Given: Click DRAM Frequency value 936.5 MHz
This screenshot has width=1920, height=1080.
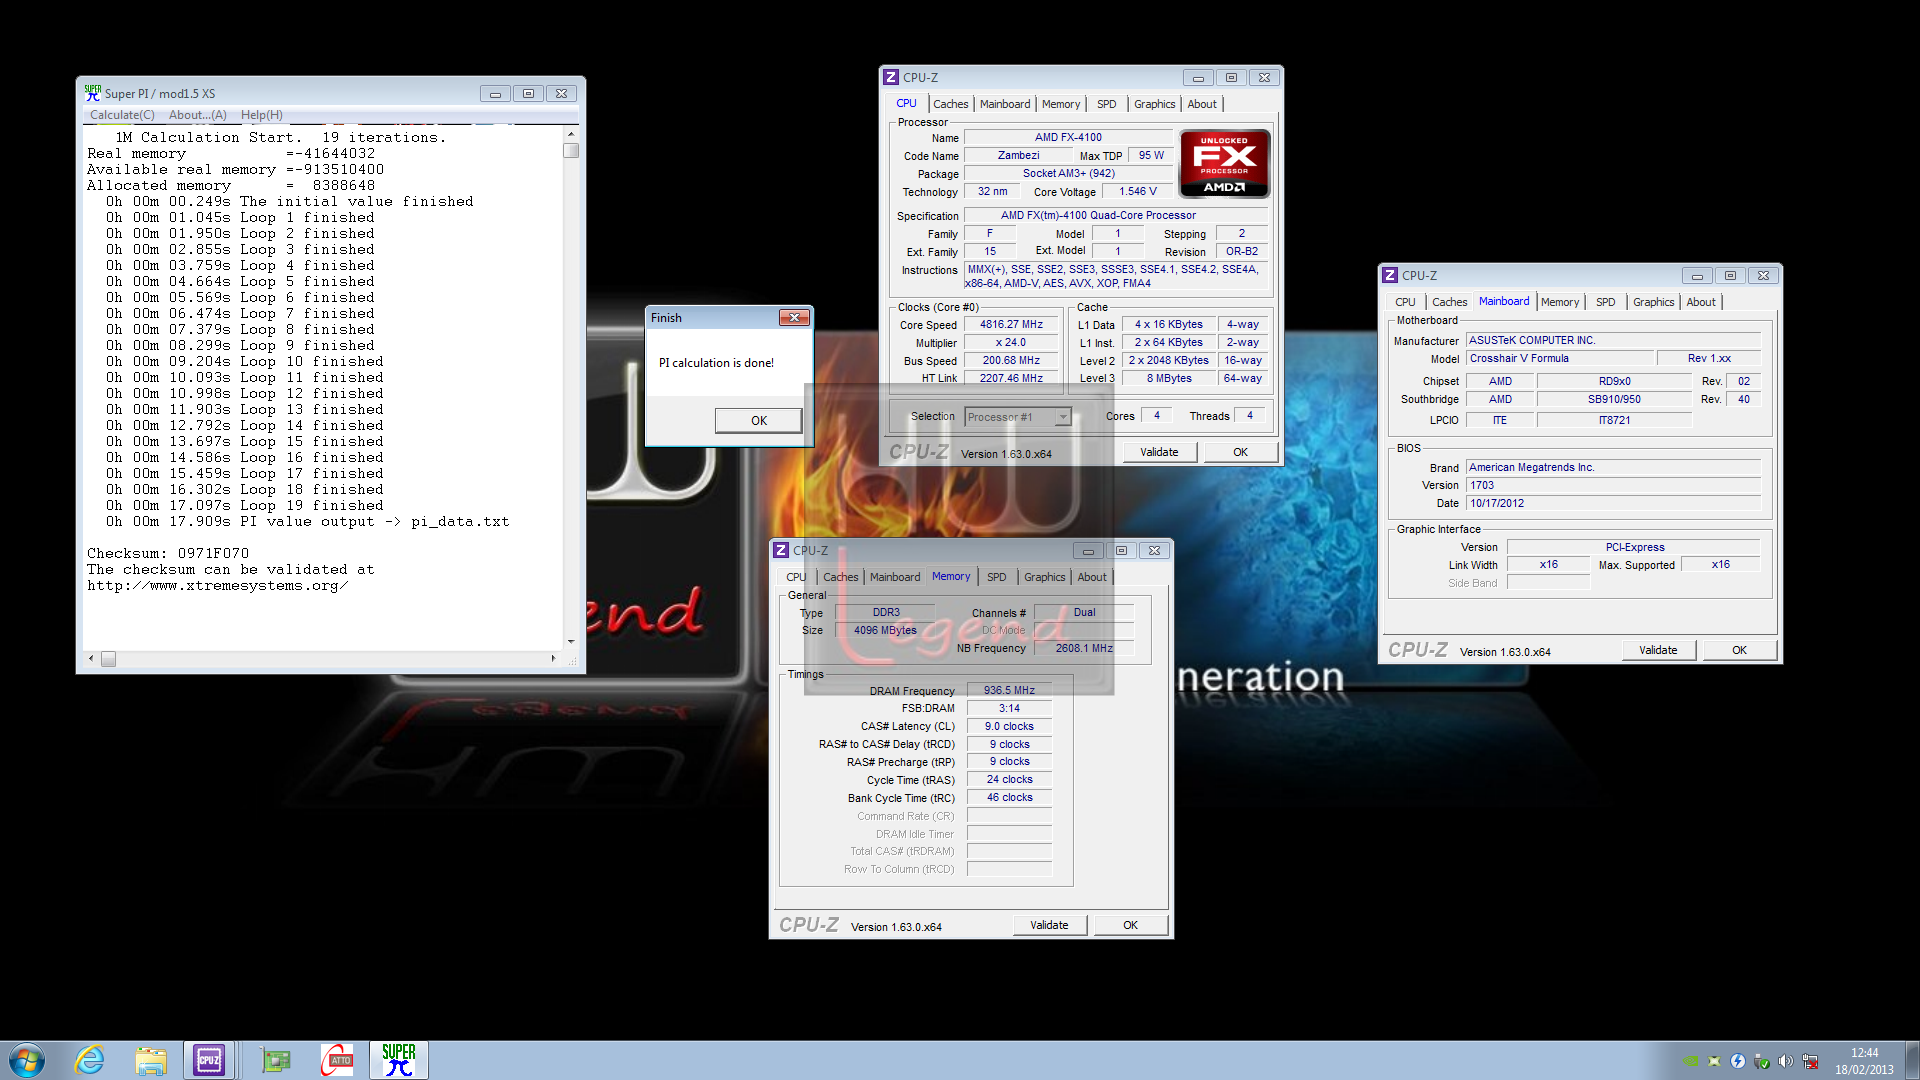Looking at the screenshot, I should (1009, 691).
